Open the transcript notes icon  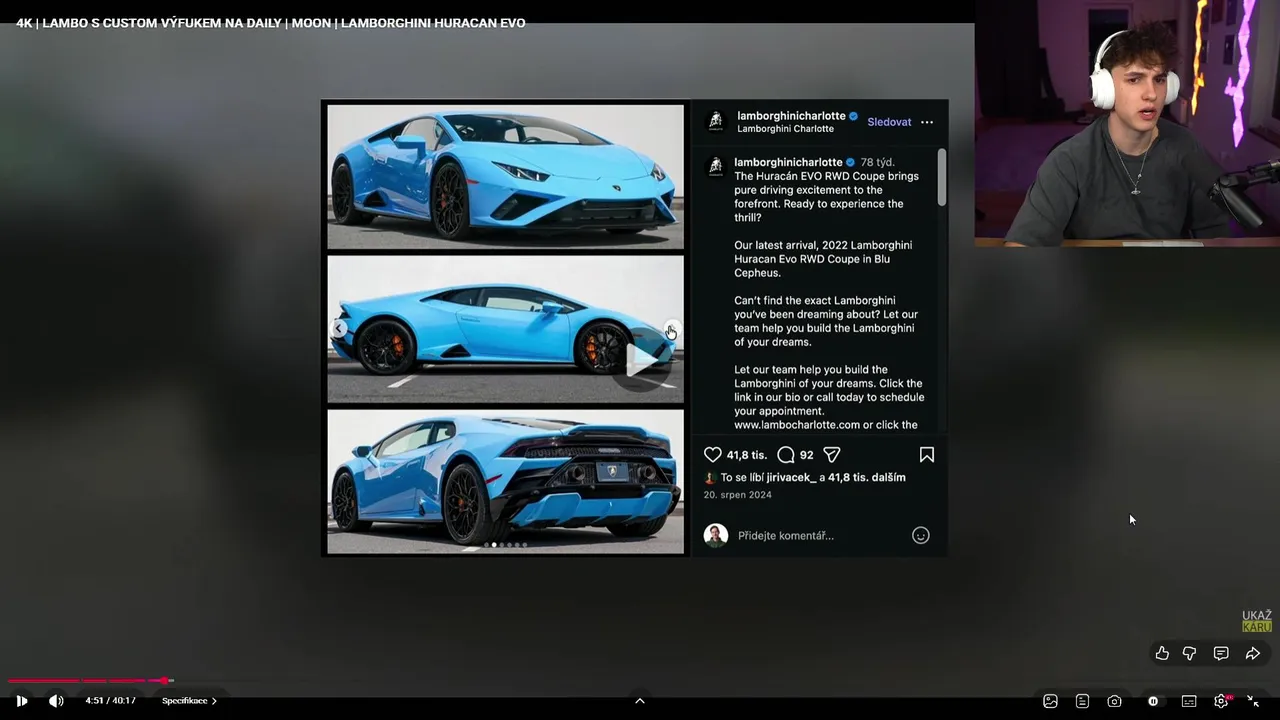1082,701
